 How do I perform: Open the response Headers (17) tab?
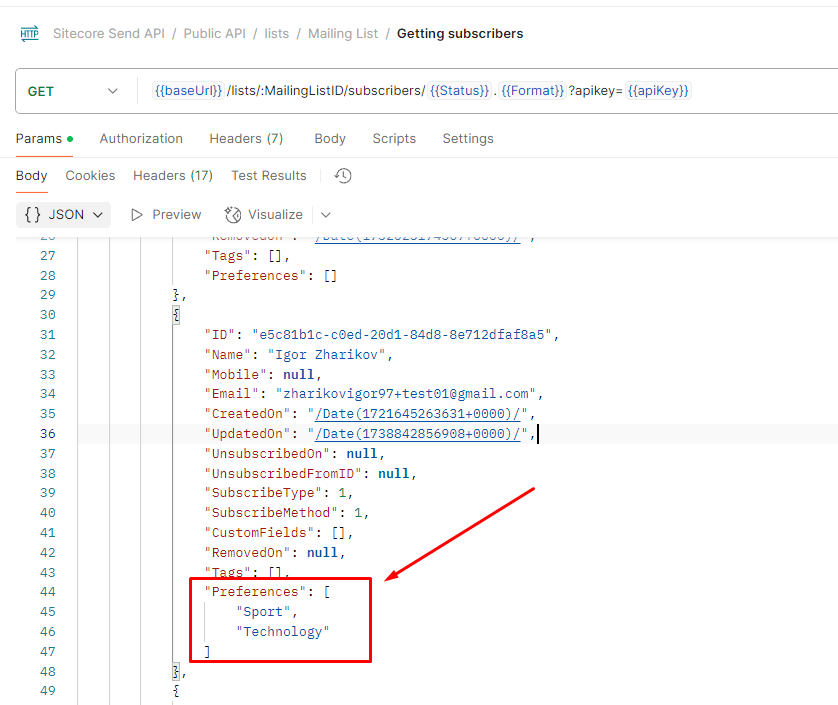click(x=173, y=176)
